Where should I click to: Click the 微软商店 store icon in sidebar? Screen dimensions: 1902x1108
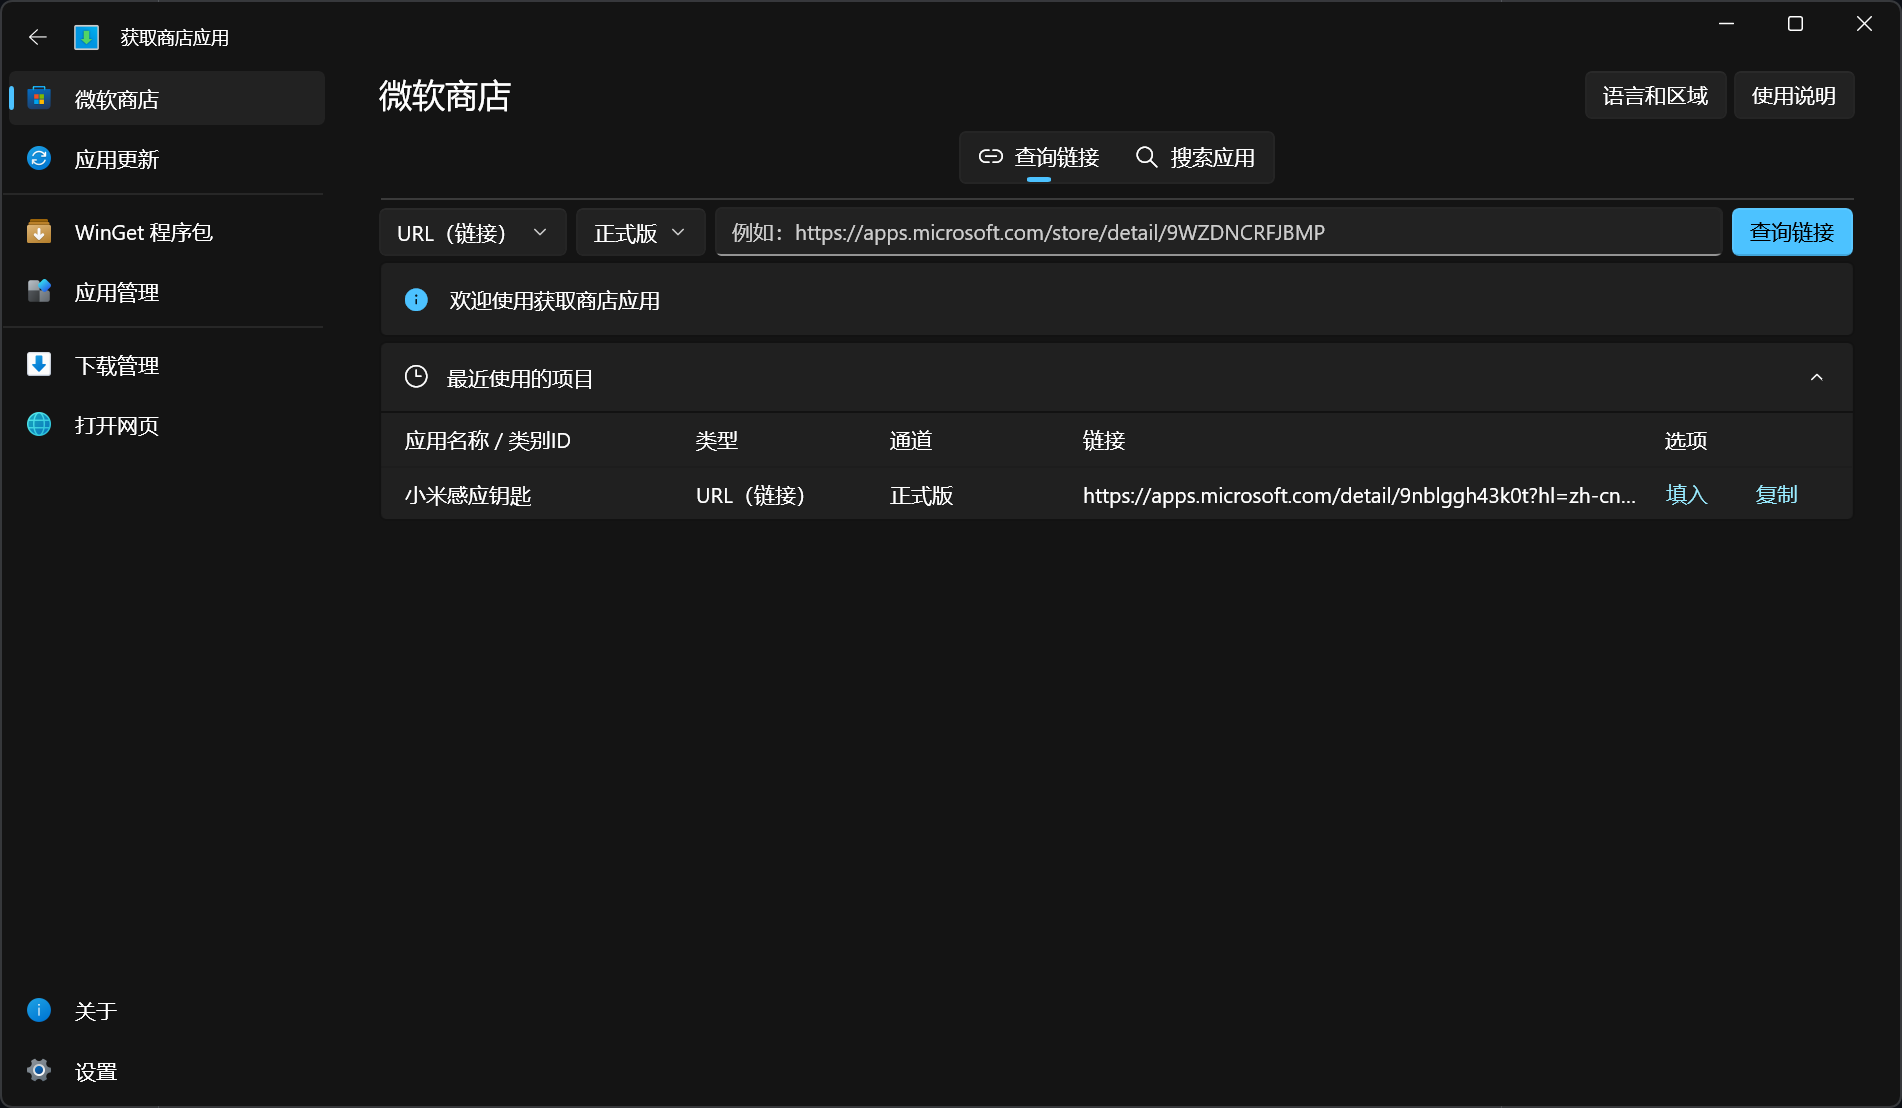[x=39, y=98]
